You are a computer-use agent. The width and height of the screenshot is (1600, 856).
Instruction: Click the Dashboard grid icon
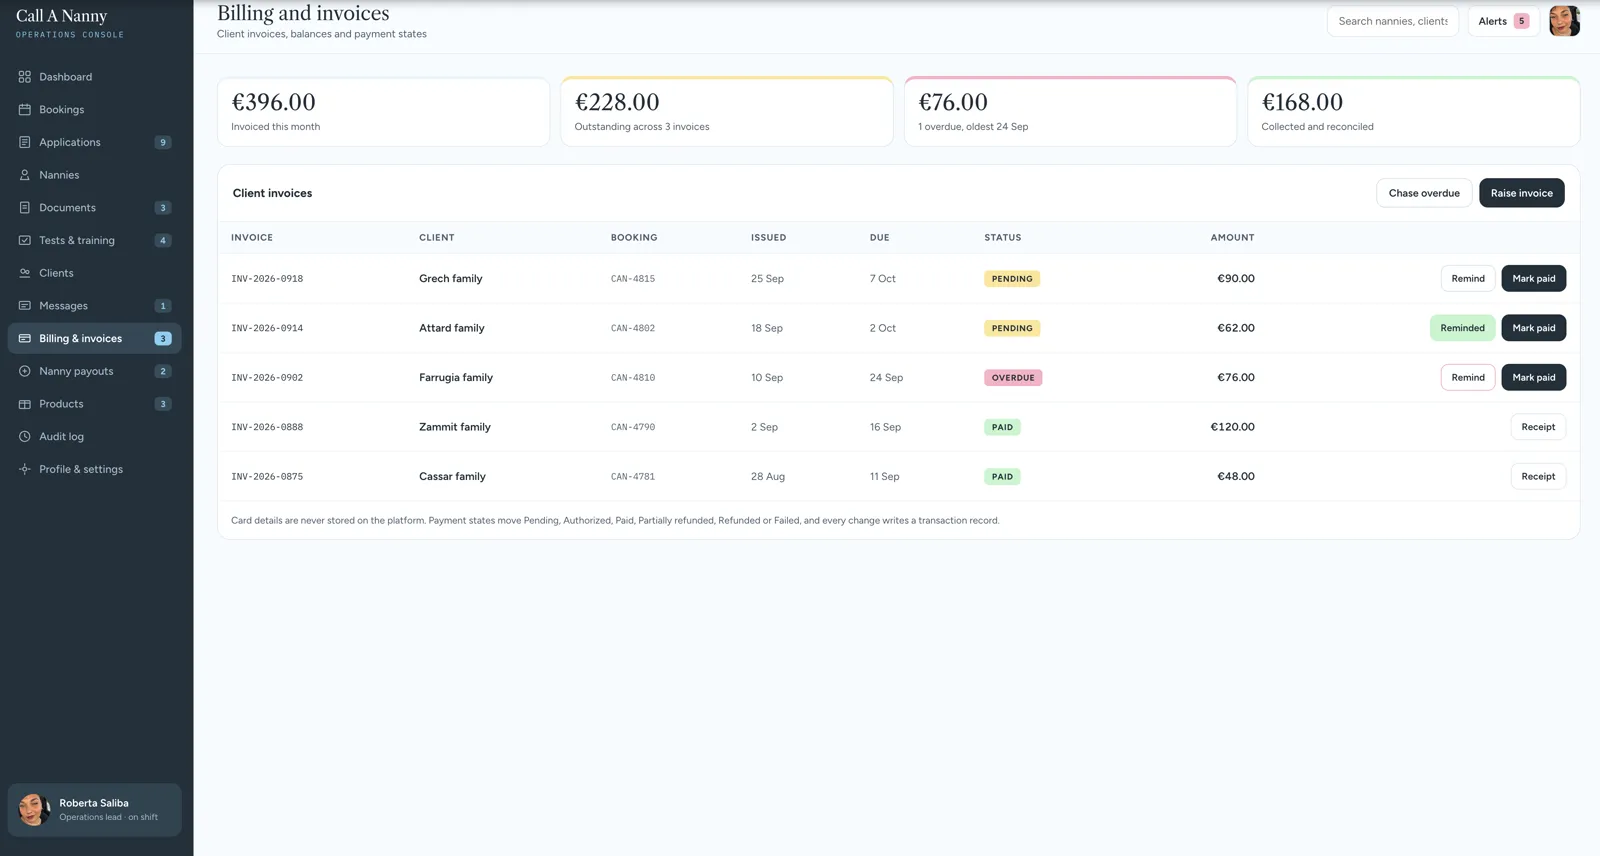point(25,77)
